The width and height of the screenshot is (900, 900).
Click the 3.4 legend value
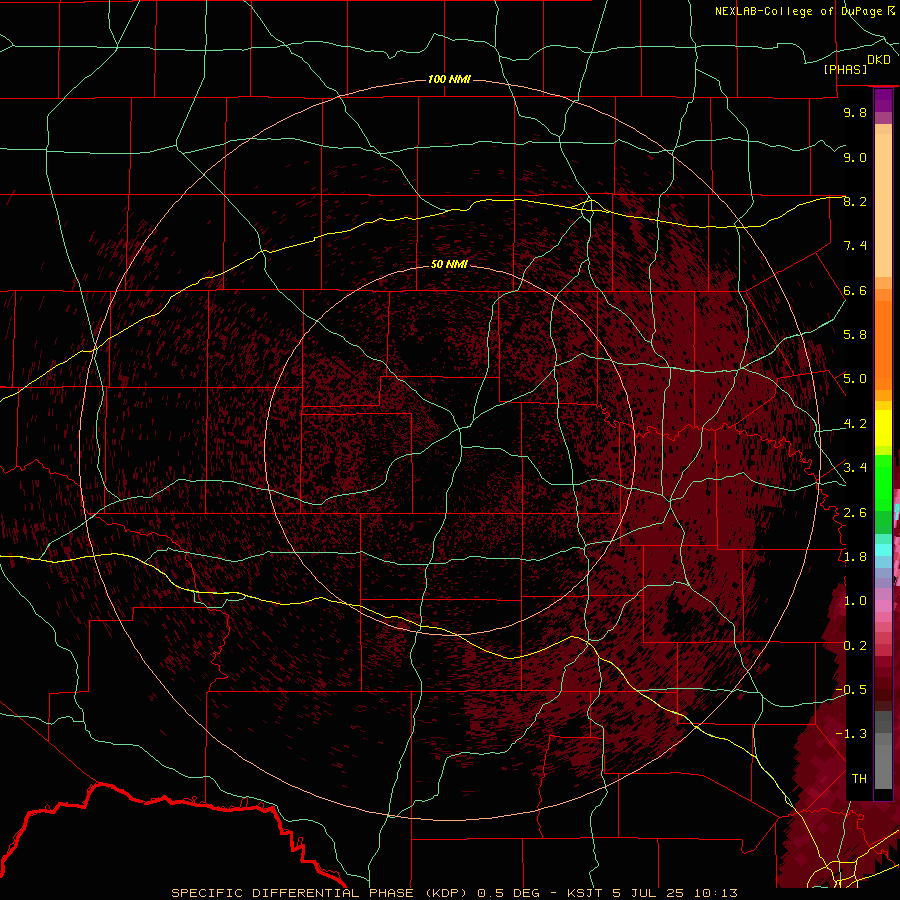[855, 468]
